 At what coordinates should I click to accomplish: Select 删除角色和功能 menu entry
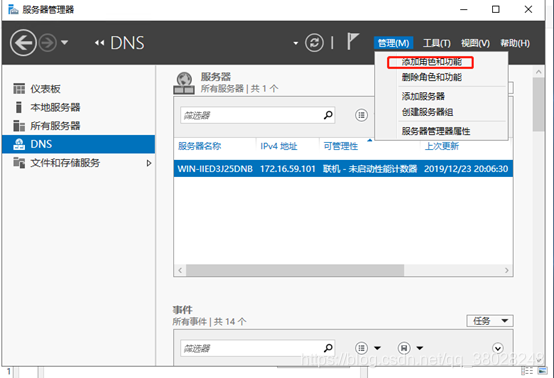(x=431, y=77)
